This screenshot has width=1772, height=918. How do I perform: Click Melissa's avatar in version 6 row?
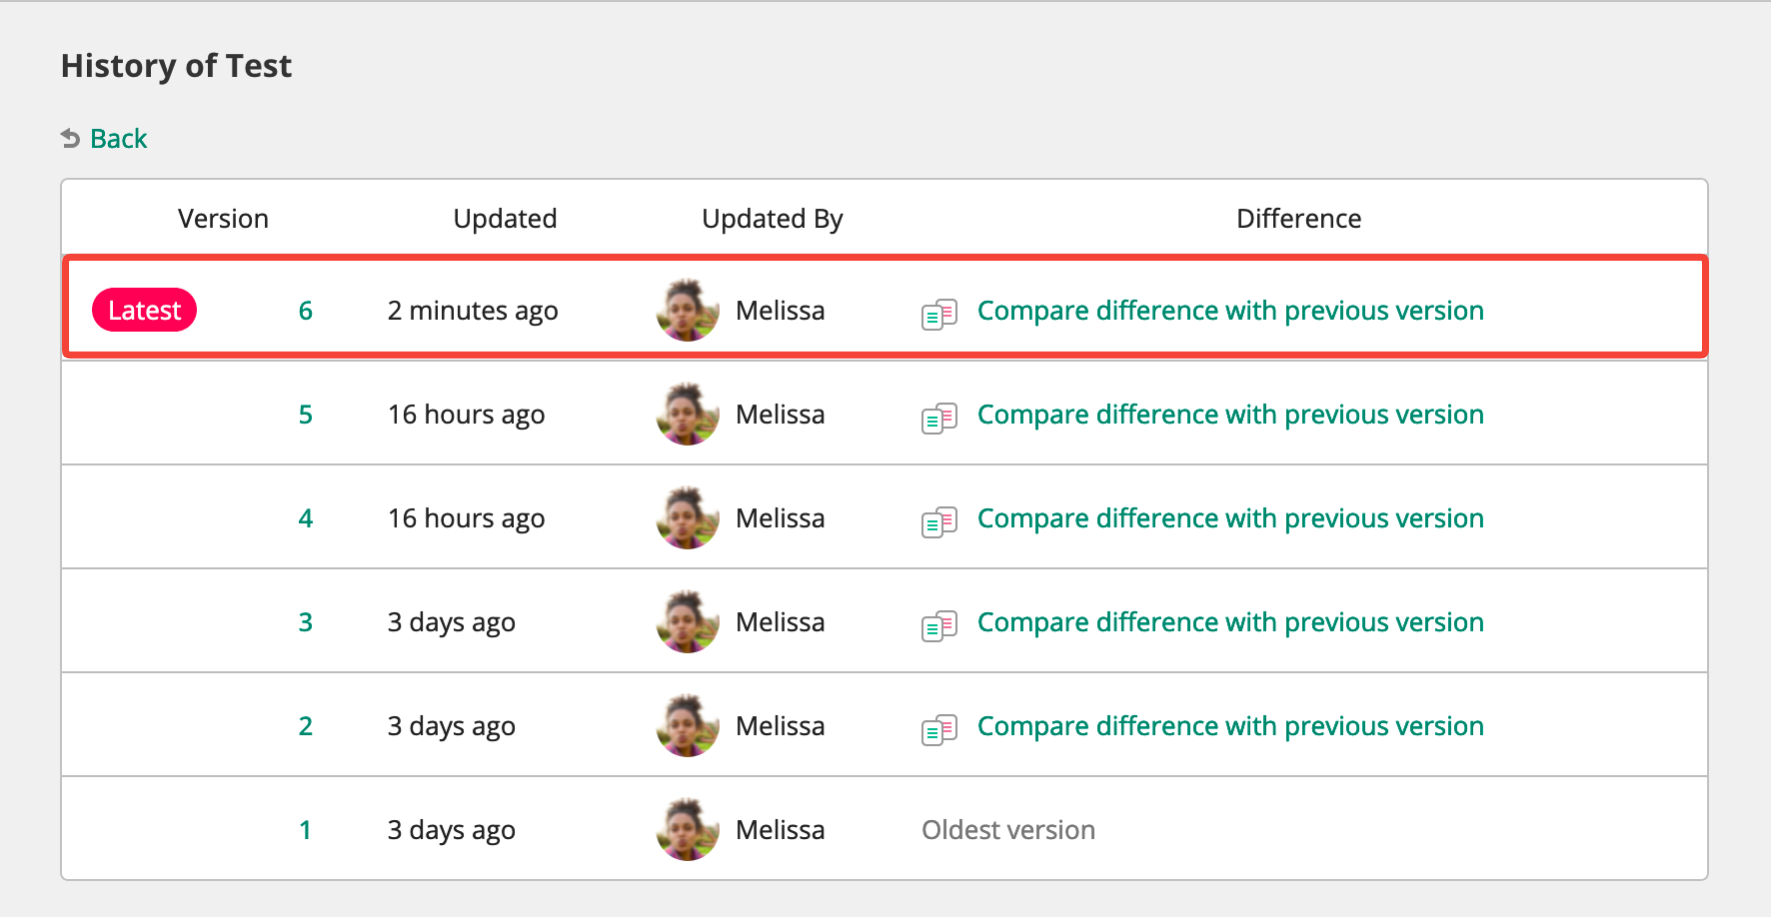(688, 311)
